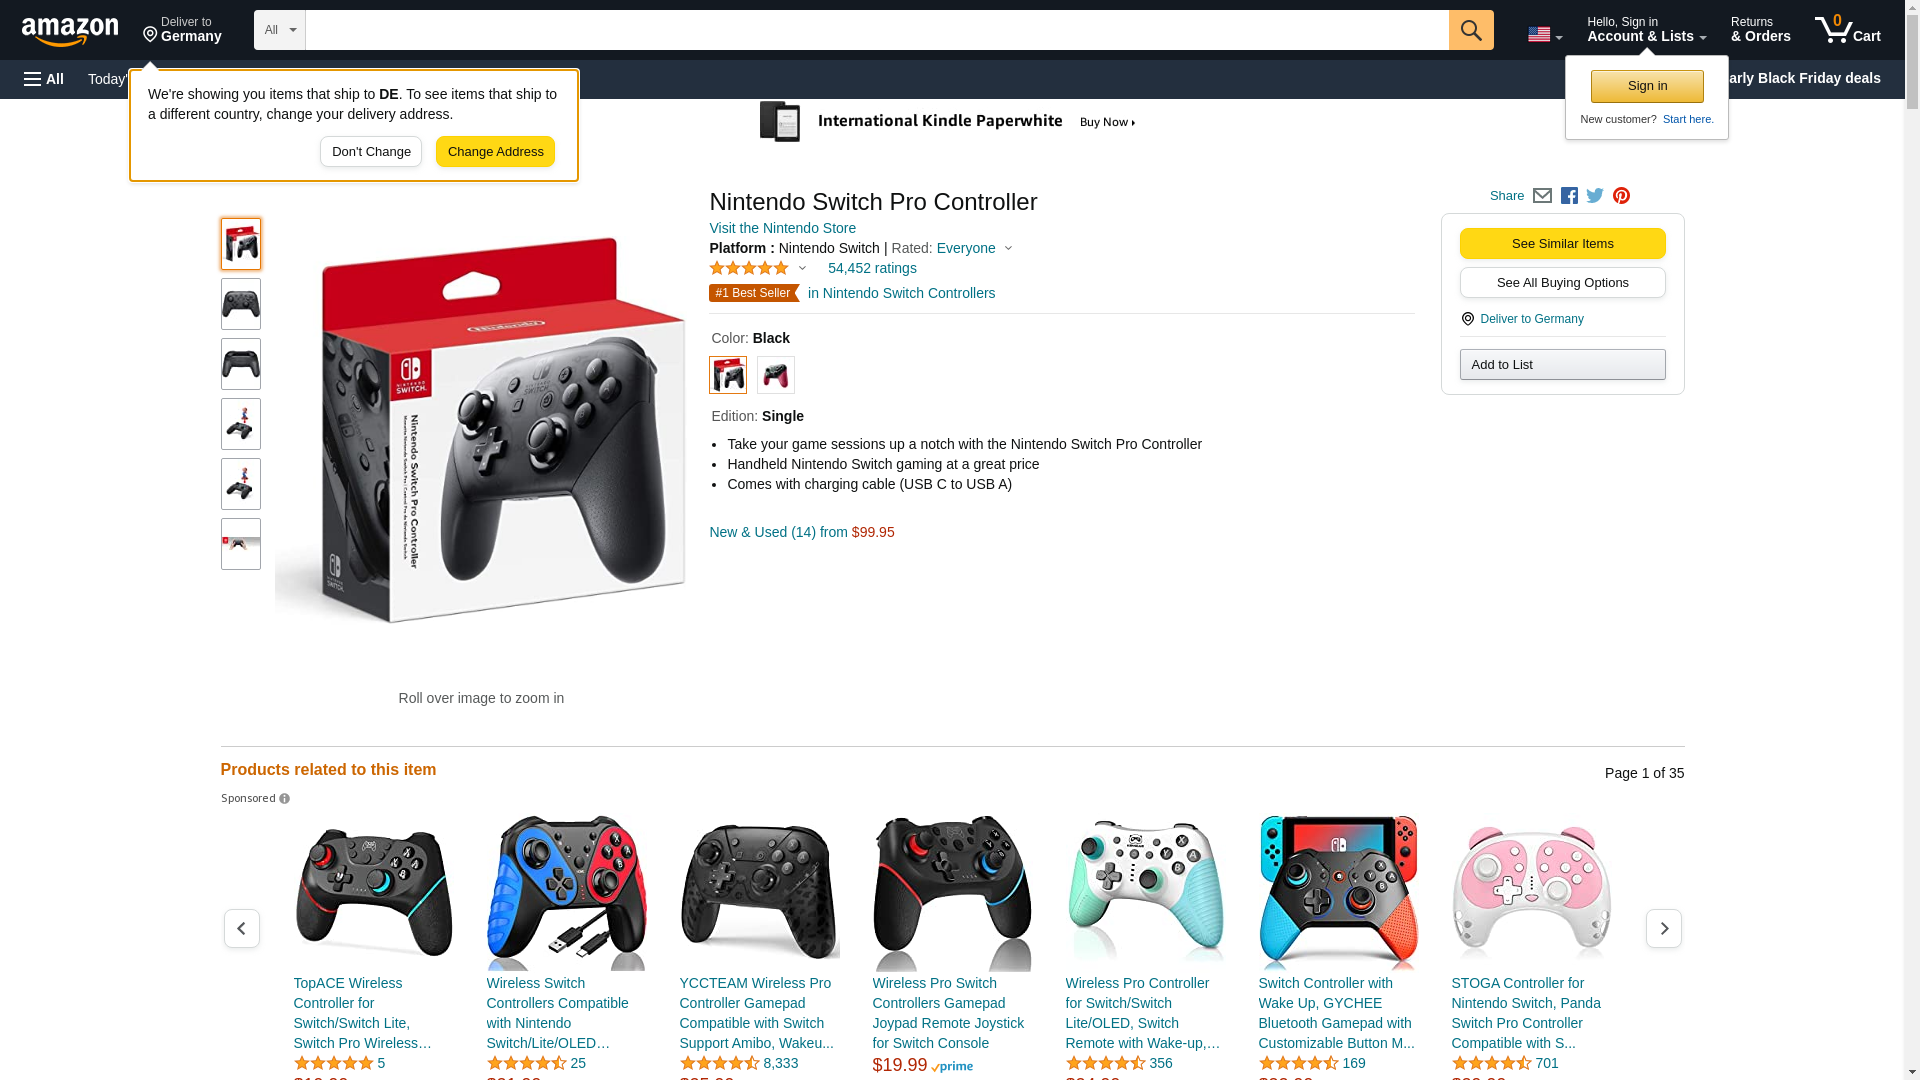The height and width of the screenshot is (1080, 1920).
Task: Share via email icon
Action: point(1542,196)
